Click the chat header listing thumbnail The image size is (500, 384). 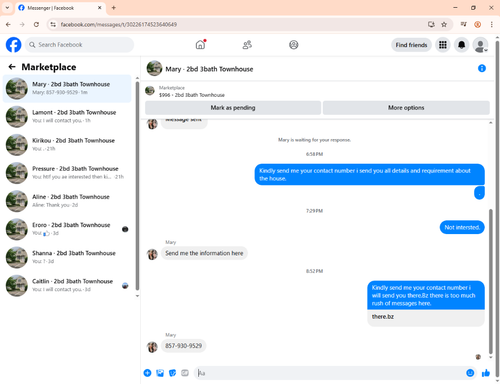pyautogui.click(x=154, y=68)
